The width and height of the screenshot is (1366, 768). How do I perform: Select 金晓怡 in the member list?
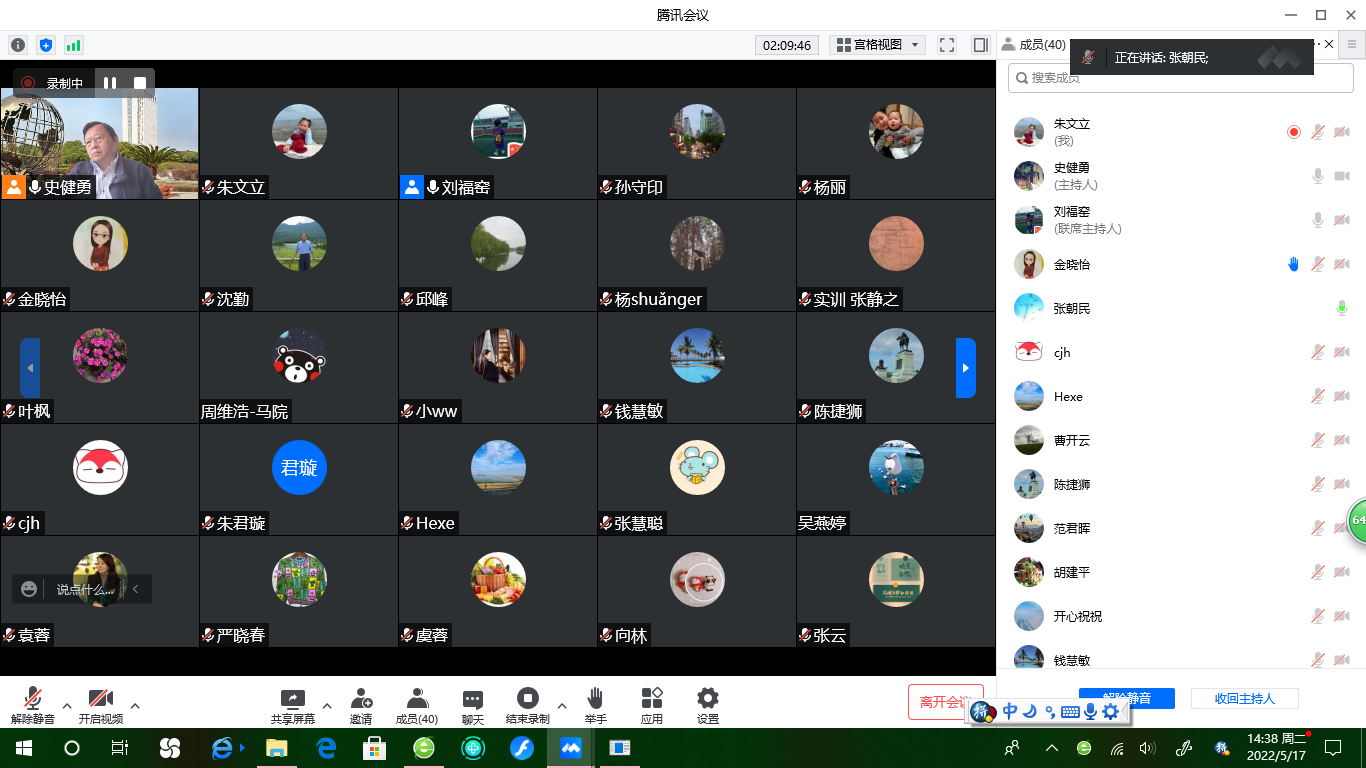(1072, 265)
